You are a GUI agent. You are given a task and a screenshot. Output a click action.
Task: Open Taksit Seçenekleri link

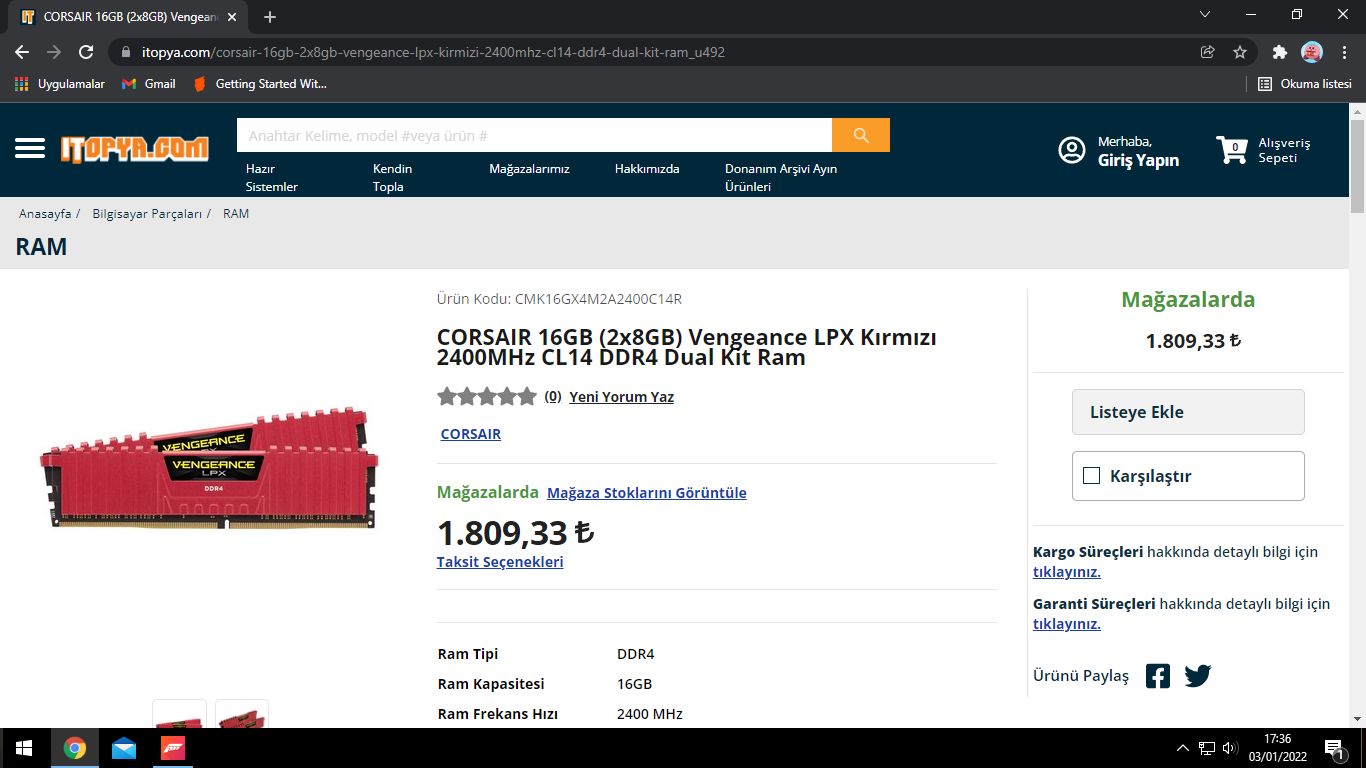click(500, 562)
